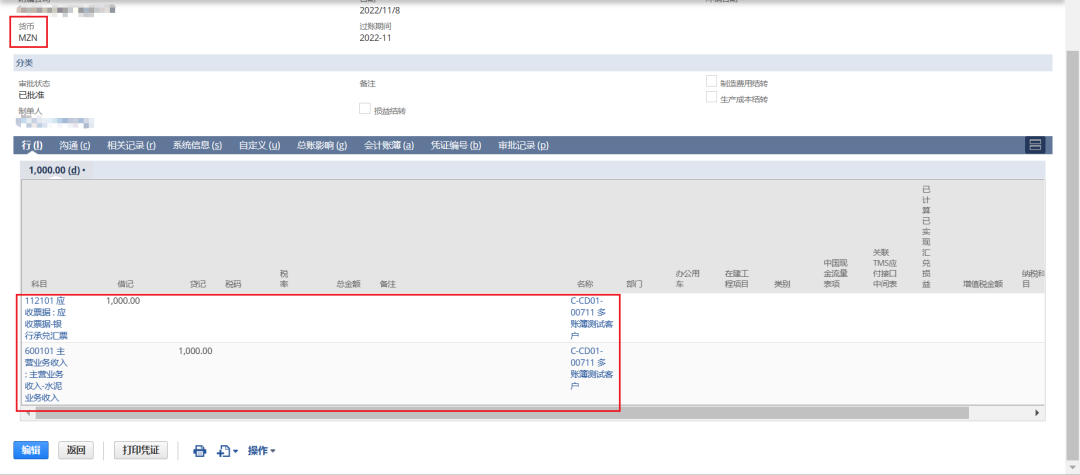1080x475 pixels.
Task: Click the 办公用车 column header
Action: (x=687, y=278)
